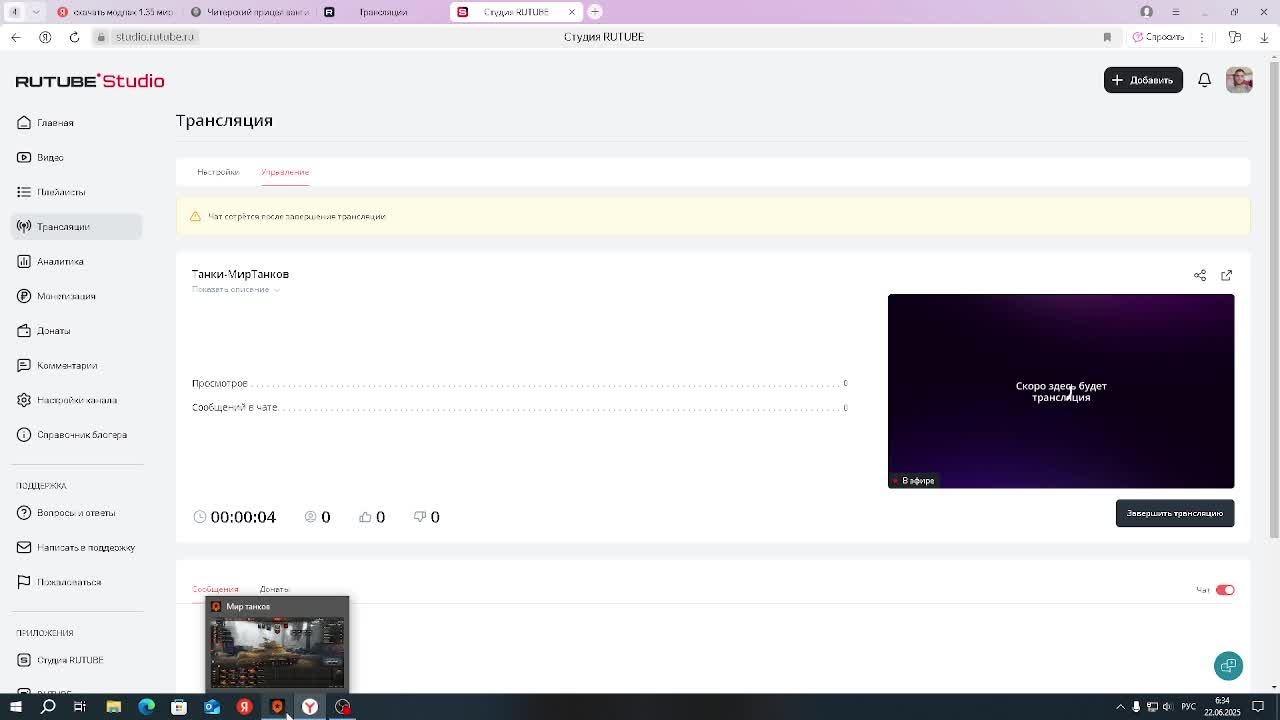
Task: Open the Донаты tab in chat panel
Action: [x=274, y=589]
